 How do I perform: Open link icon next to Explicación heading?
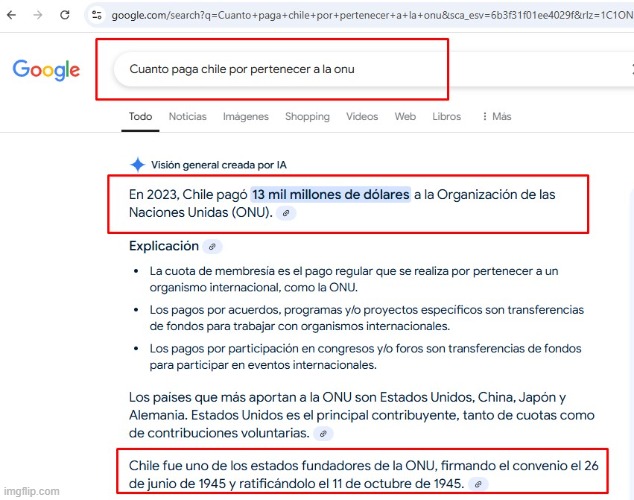pyautogui.click(x=212, y=247)
